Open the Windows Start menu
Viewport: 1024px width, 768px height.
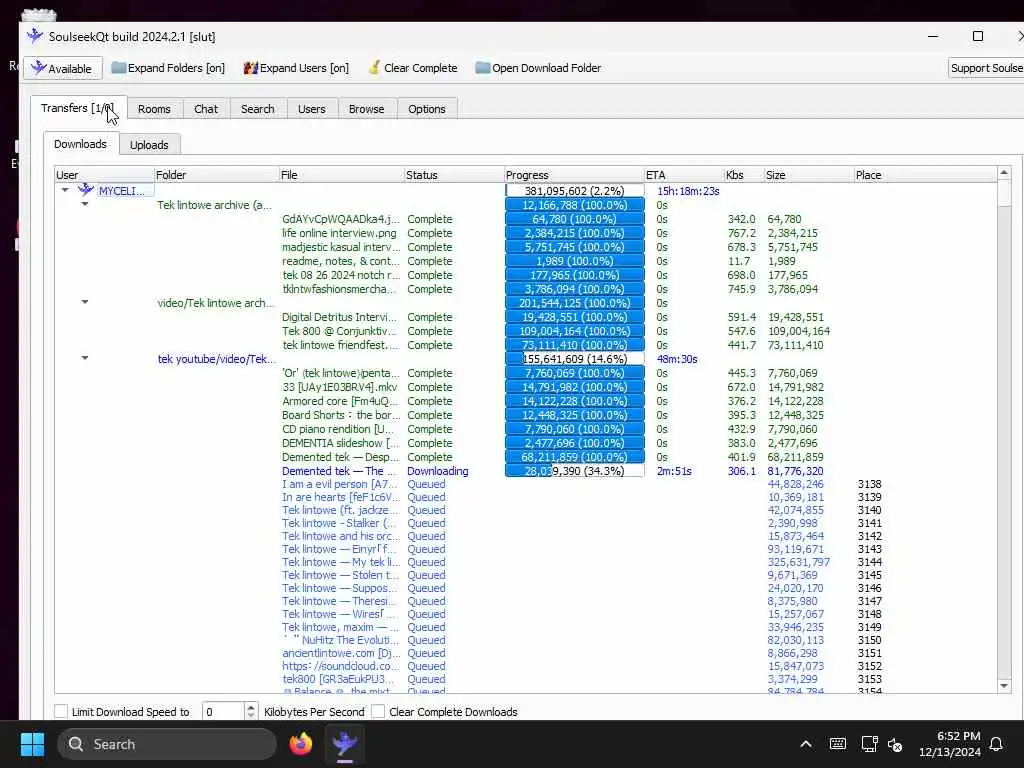(32, 744)
